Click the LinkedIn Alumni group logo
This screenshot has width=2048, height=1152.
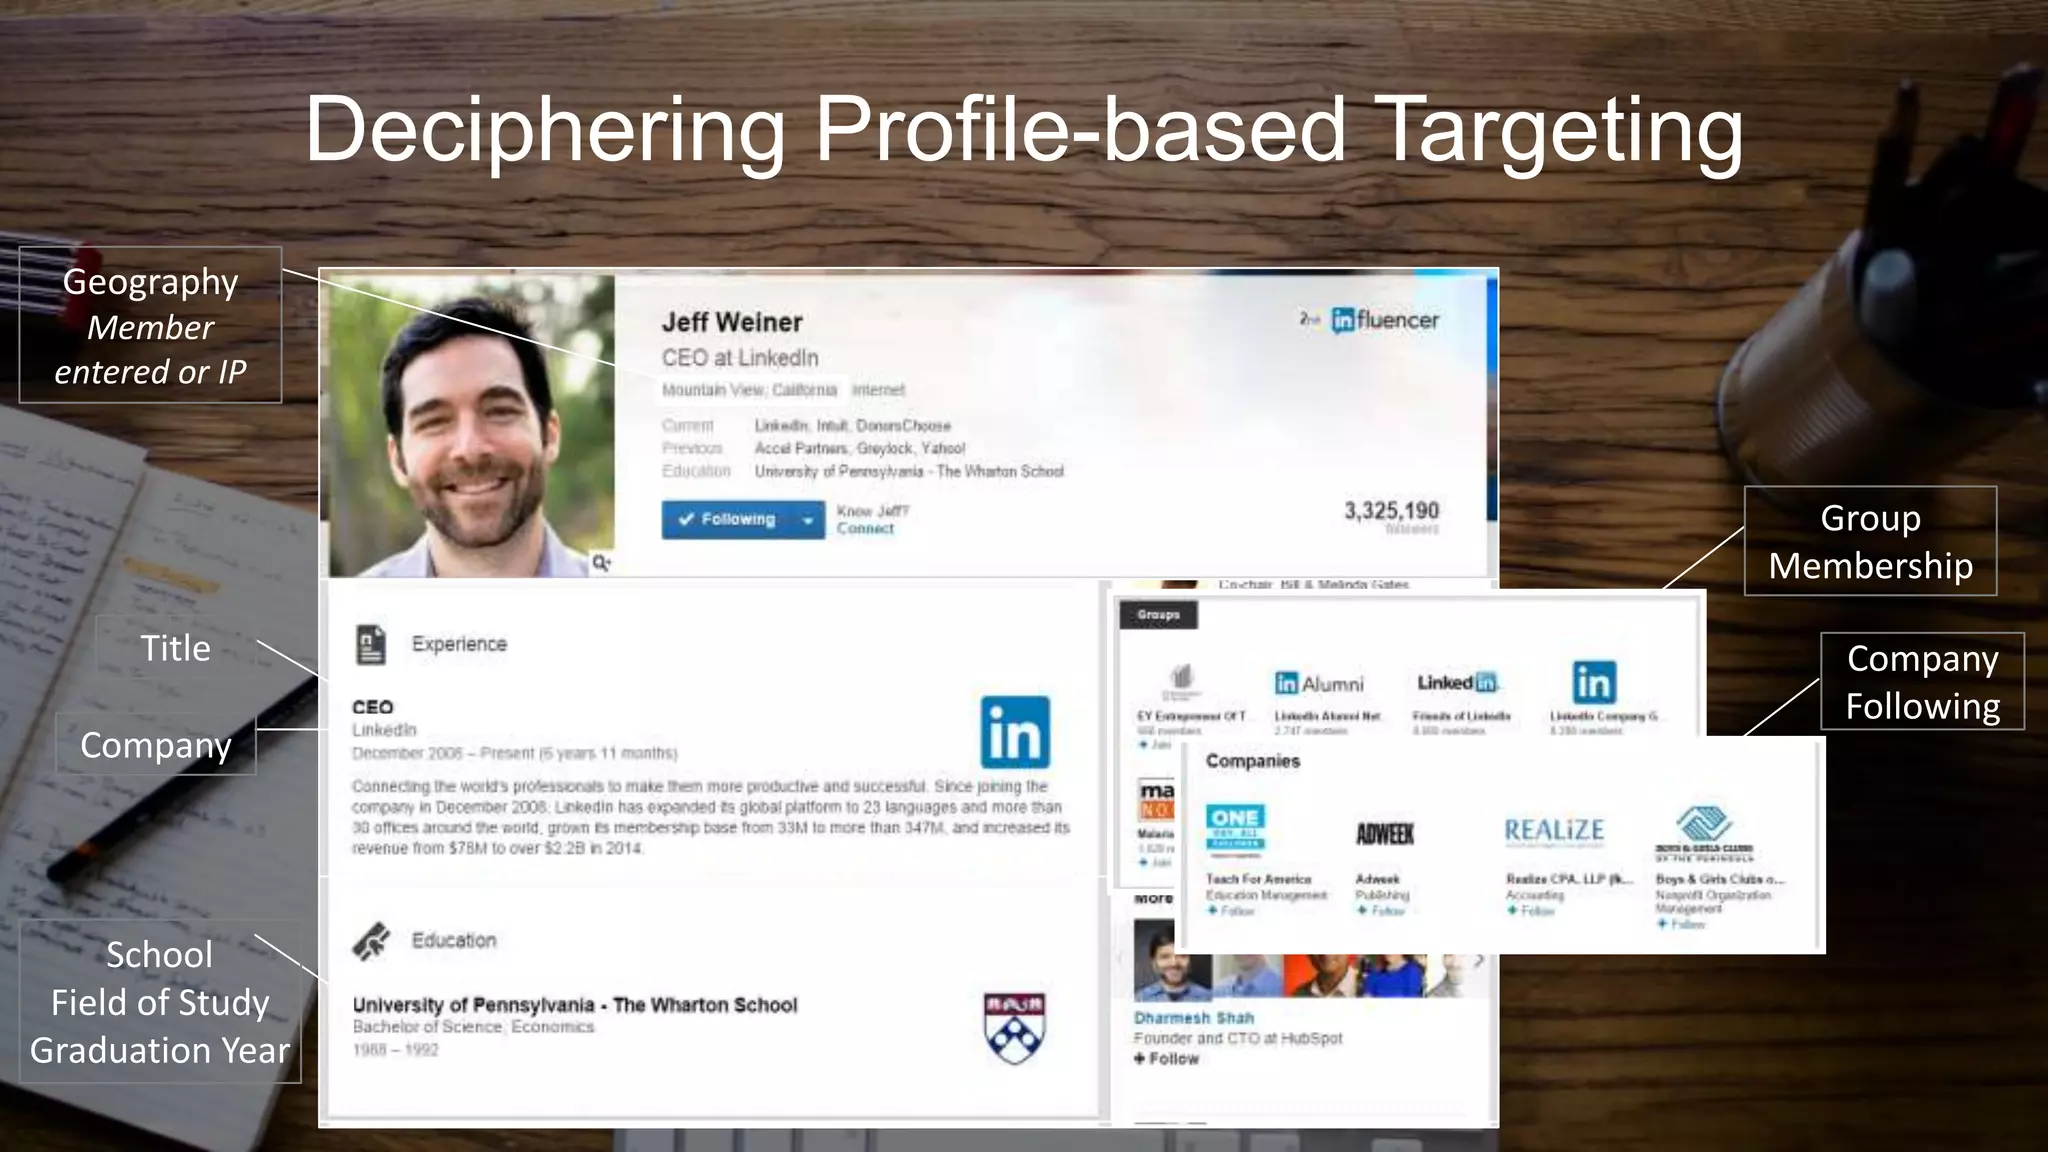click(1319, 683)
